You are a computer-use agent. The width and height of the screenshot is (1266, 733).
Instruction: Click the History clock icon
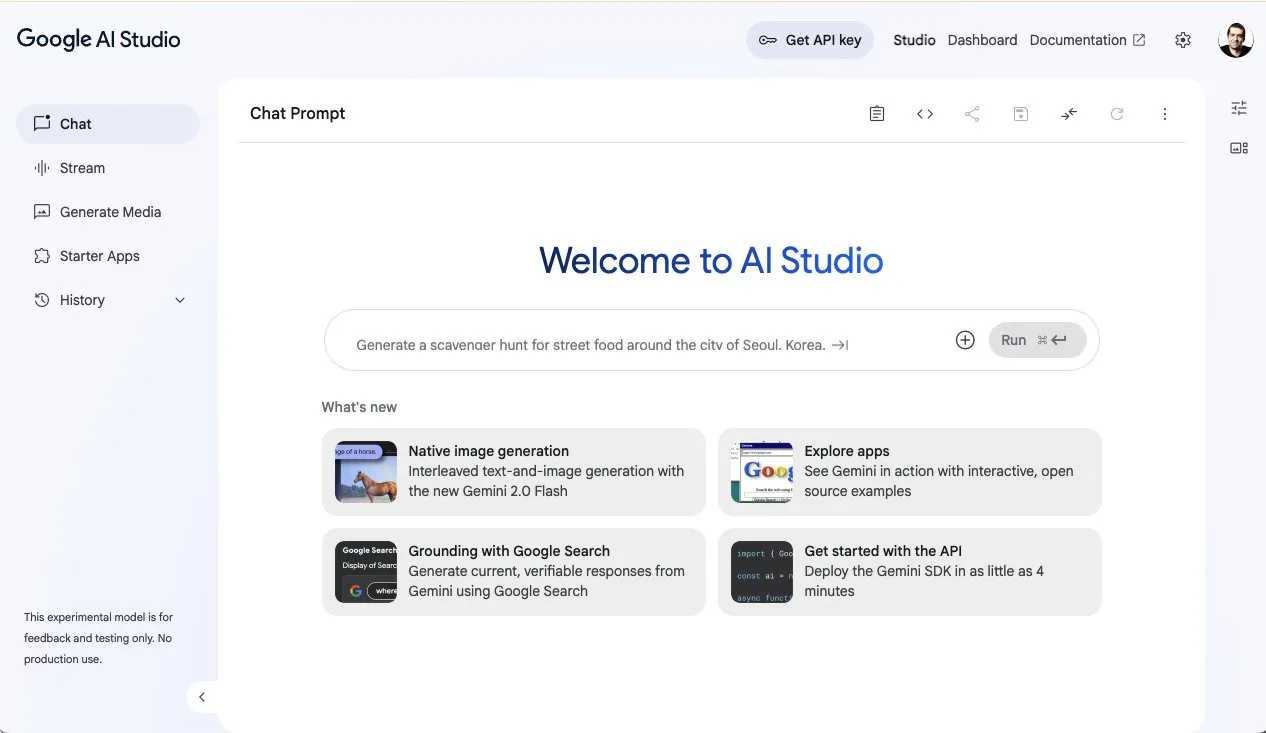pos(42,300)
